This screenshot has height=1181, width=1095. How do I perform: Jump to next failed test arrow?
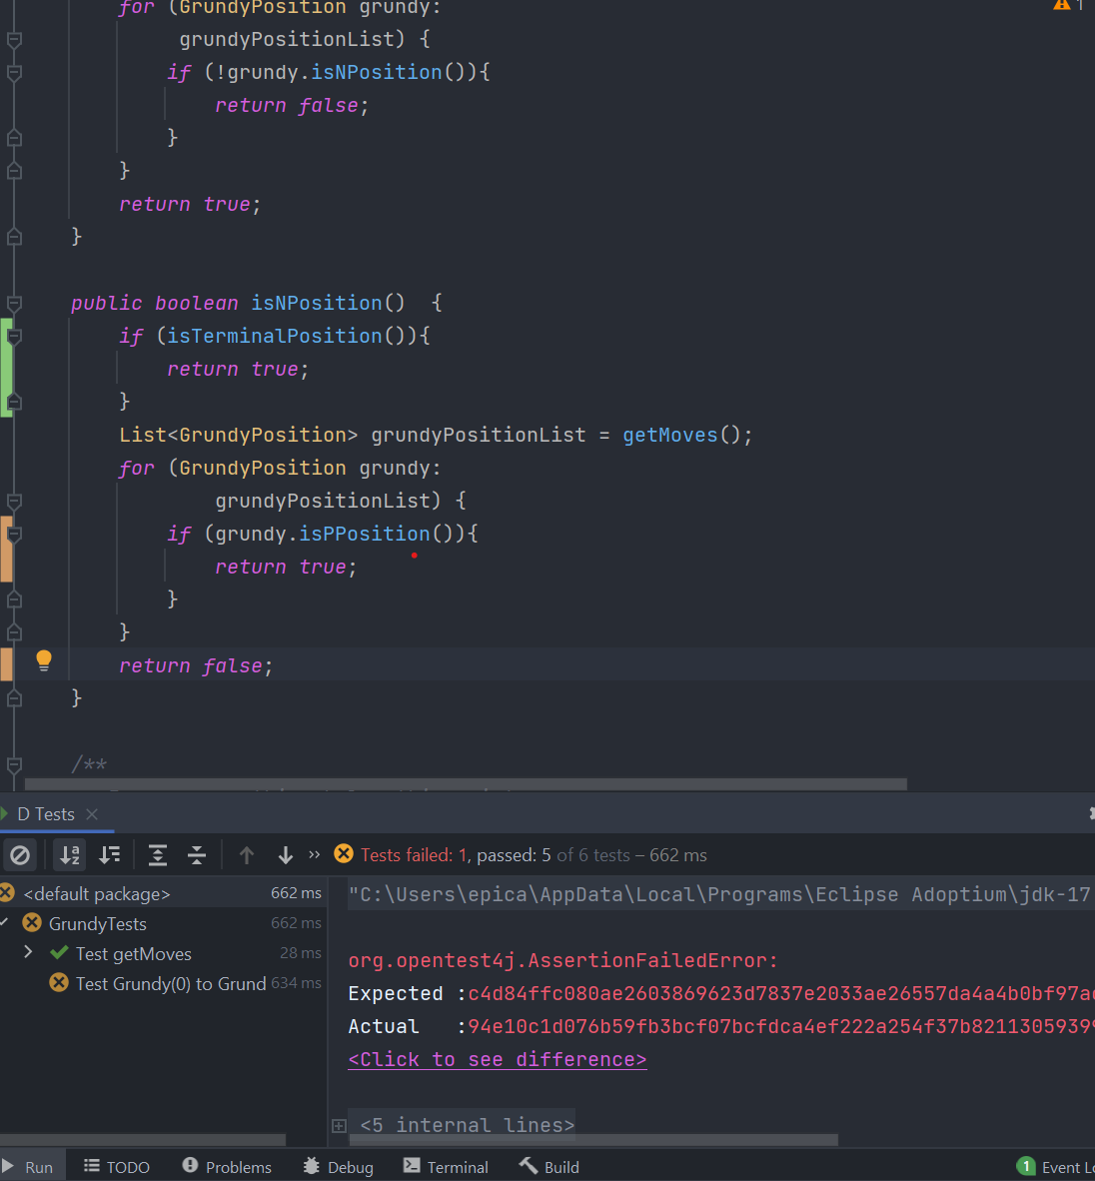pyautogui.click(x=286, y=855)
